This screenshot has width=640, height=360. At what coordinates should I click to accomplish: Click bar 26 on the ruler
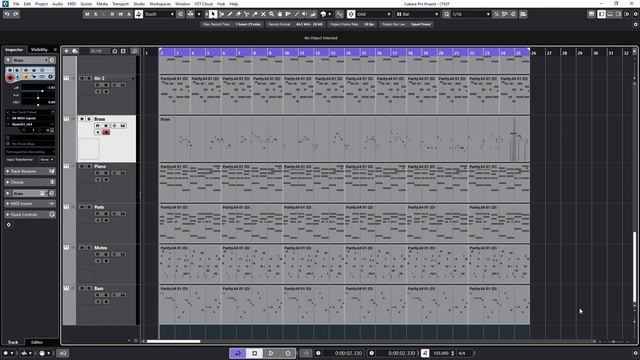[x=533, y=53]
